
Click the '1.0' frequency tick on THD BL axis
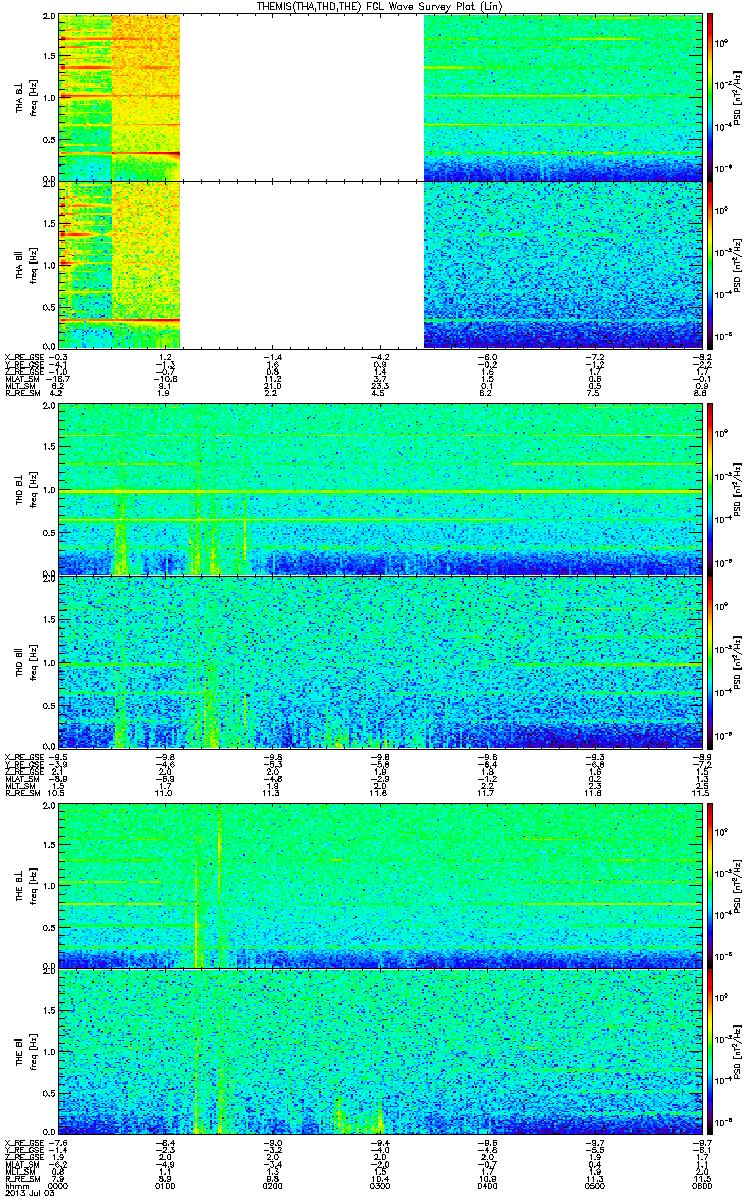pyautogui.click(x=49, y=491)
